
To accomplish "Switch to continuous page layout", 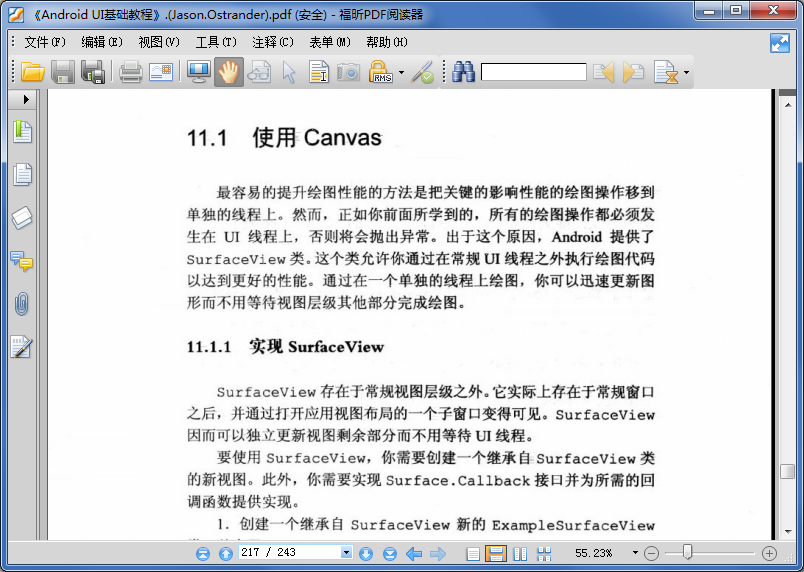I will click(496, 554).
